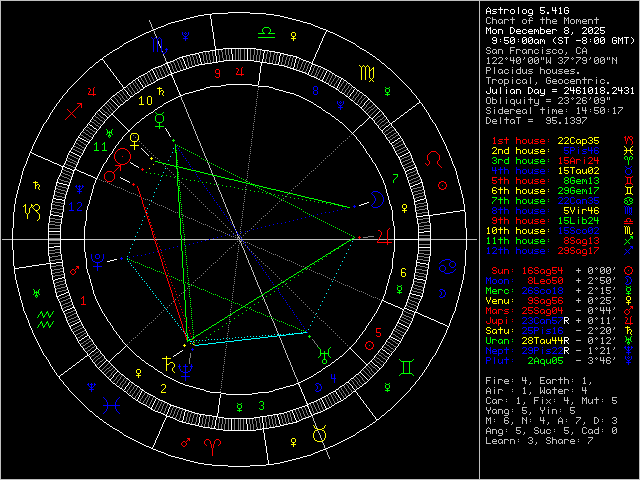Select the yellow Taurus sign on the zodiac ring
The width and height of the screenshot is (640, 480).
click(x=320, y=434)
